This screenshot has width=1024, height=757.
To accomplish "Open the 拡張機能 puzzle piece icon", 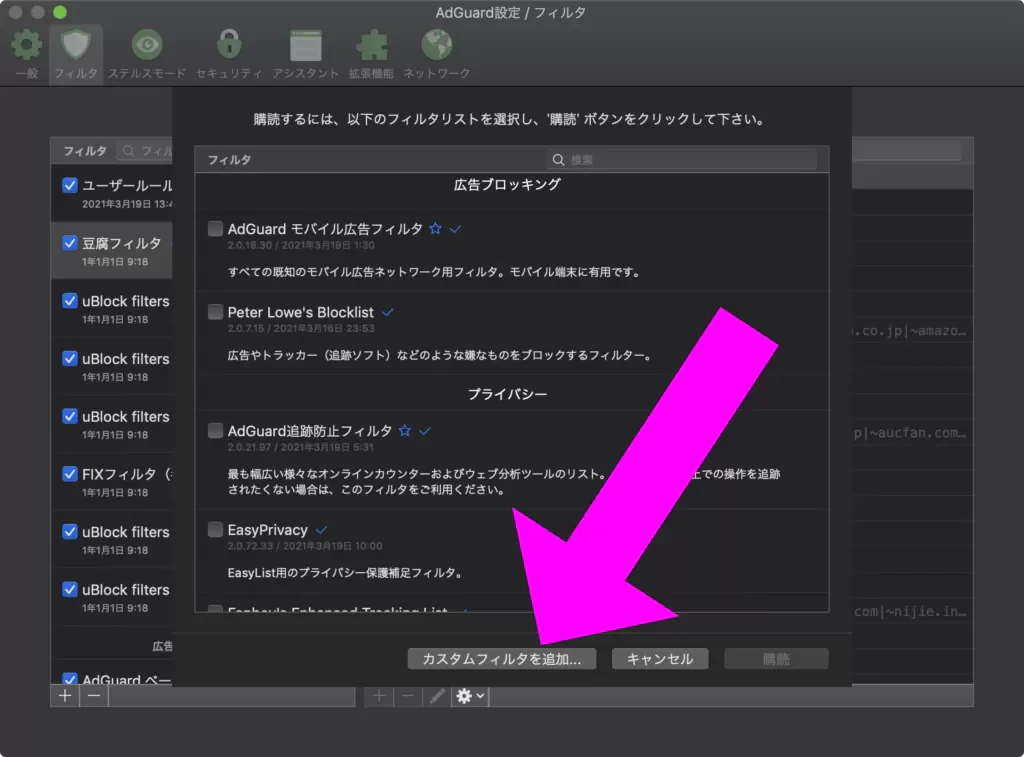I will pos(370,47).
